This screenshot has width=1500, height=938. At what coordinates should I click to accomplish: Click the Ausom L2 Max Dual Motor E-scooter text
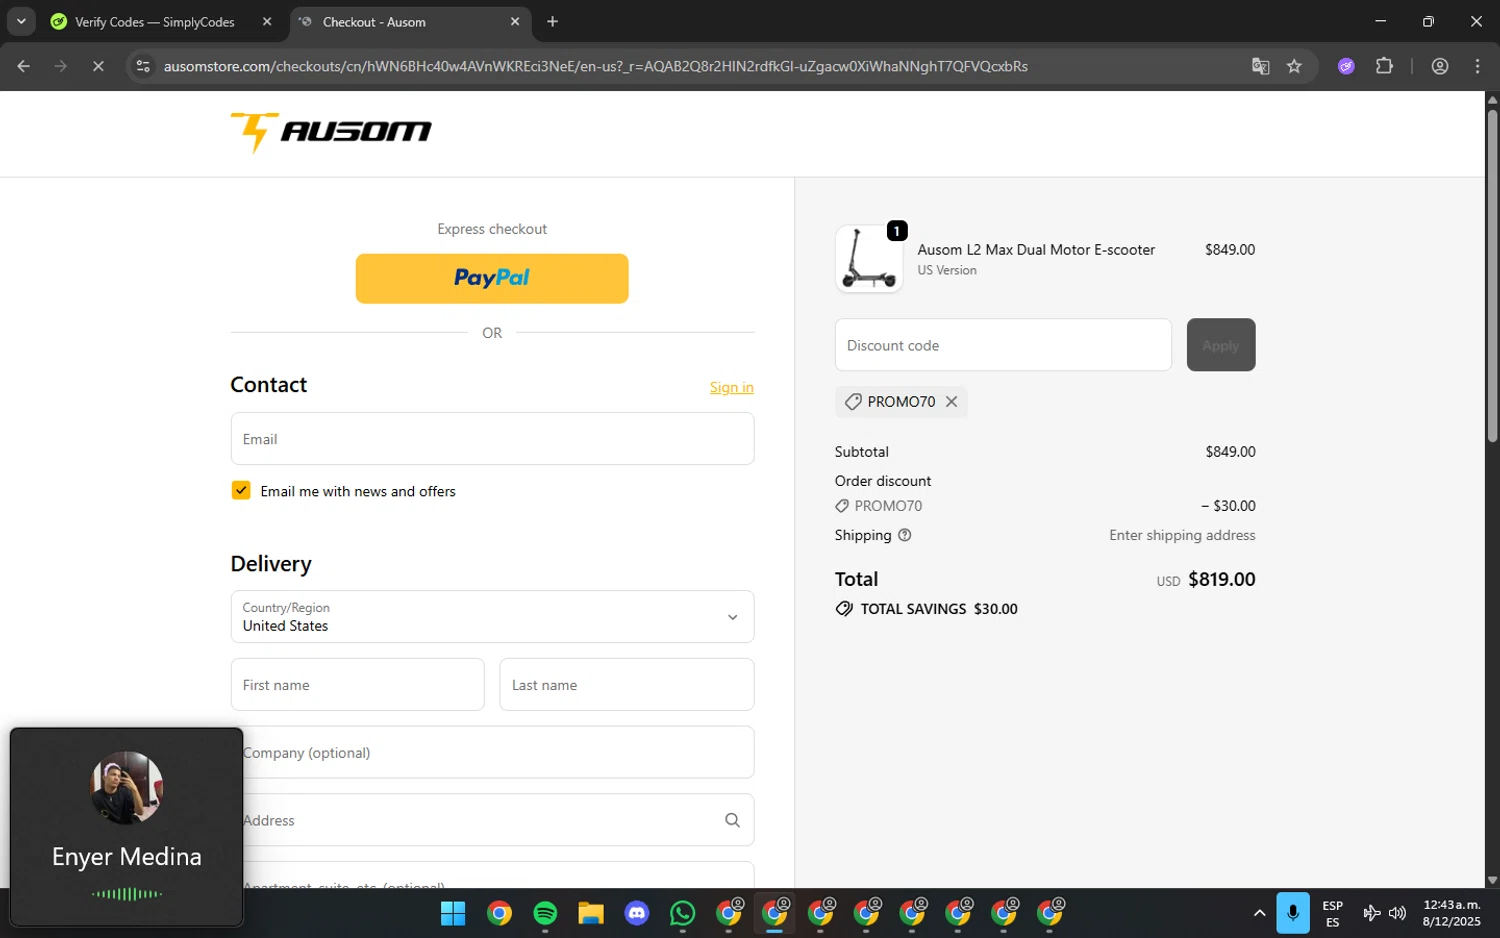click(x=1036, y=250)
